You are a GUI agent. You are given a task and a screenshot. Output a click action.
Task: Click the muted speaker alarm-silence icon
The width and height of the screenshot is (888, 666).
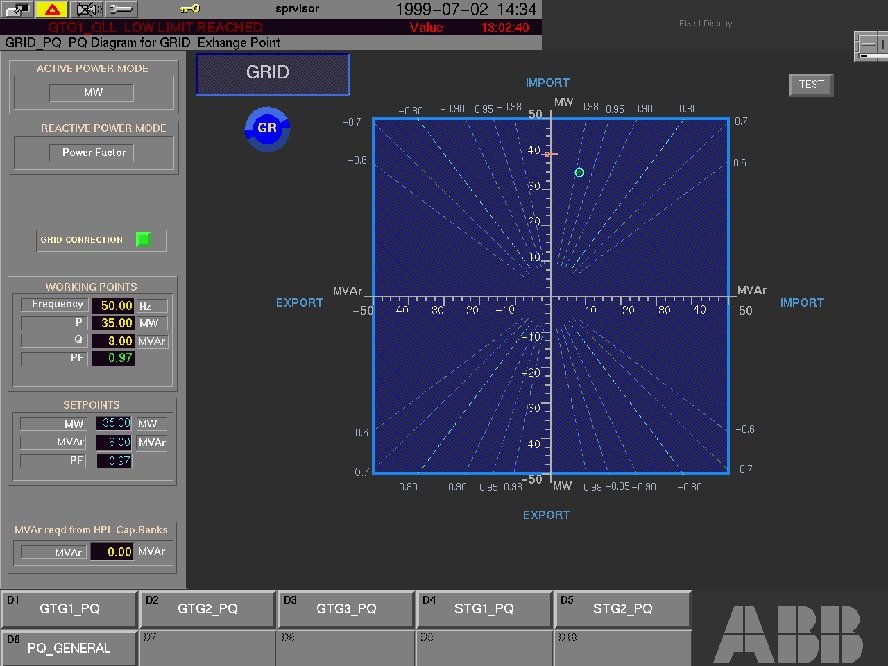88,9
